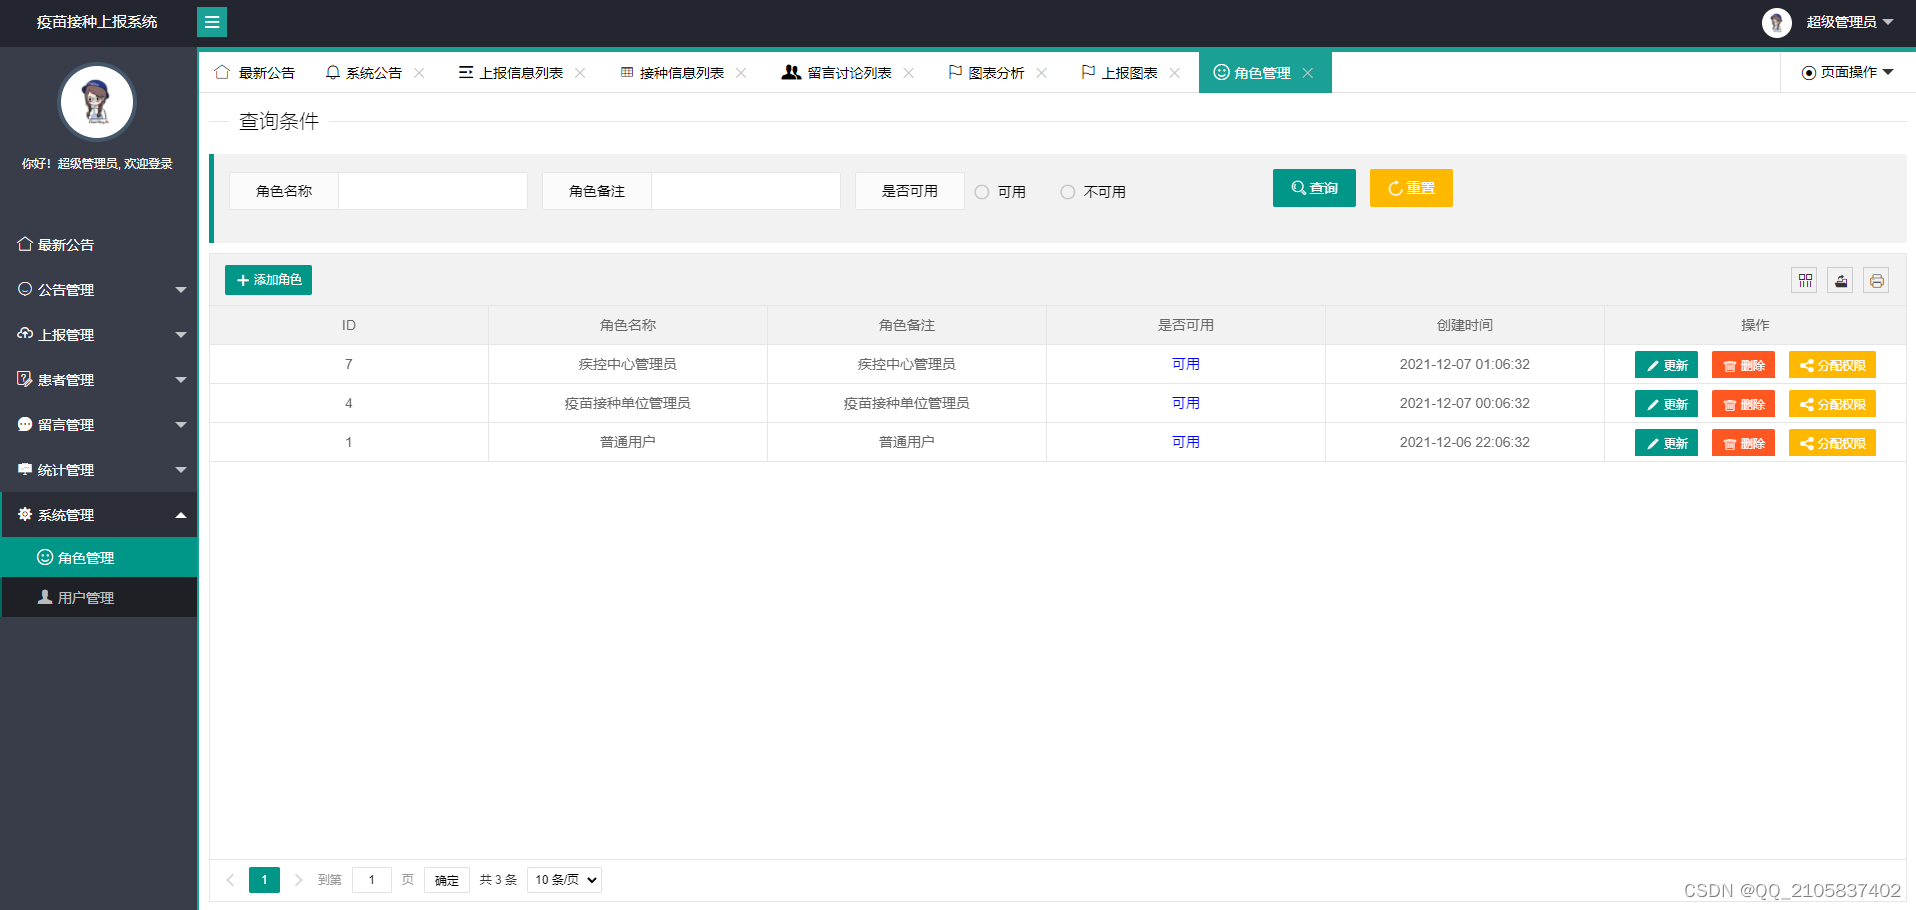
Task: Update the 普通用户 role
Action: (x=1666, y=443)
